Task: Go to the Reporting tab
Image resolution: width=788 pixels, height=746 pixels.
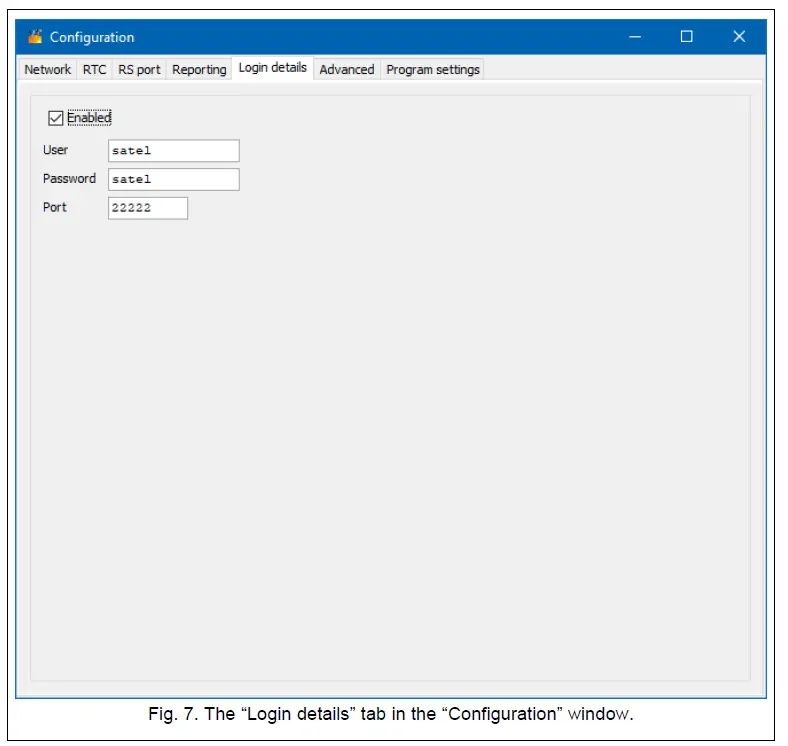Action: tap(199, 69)
